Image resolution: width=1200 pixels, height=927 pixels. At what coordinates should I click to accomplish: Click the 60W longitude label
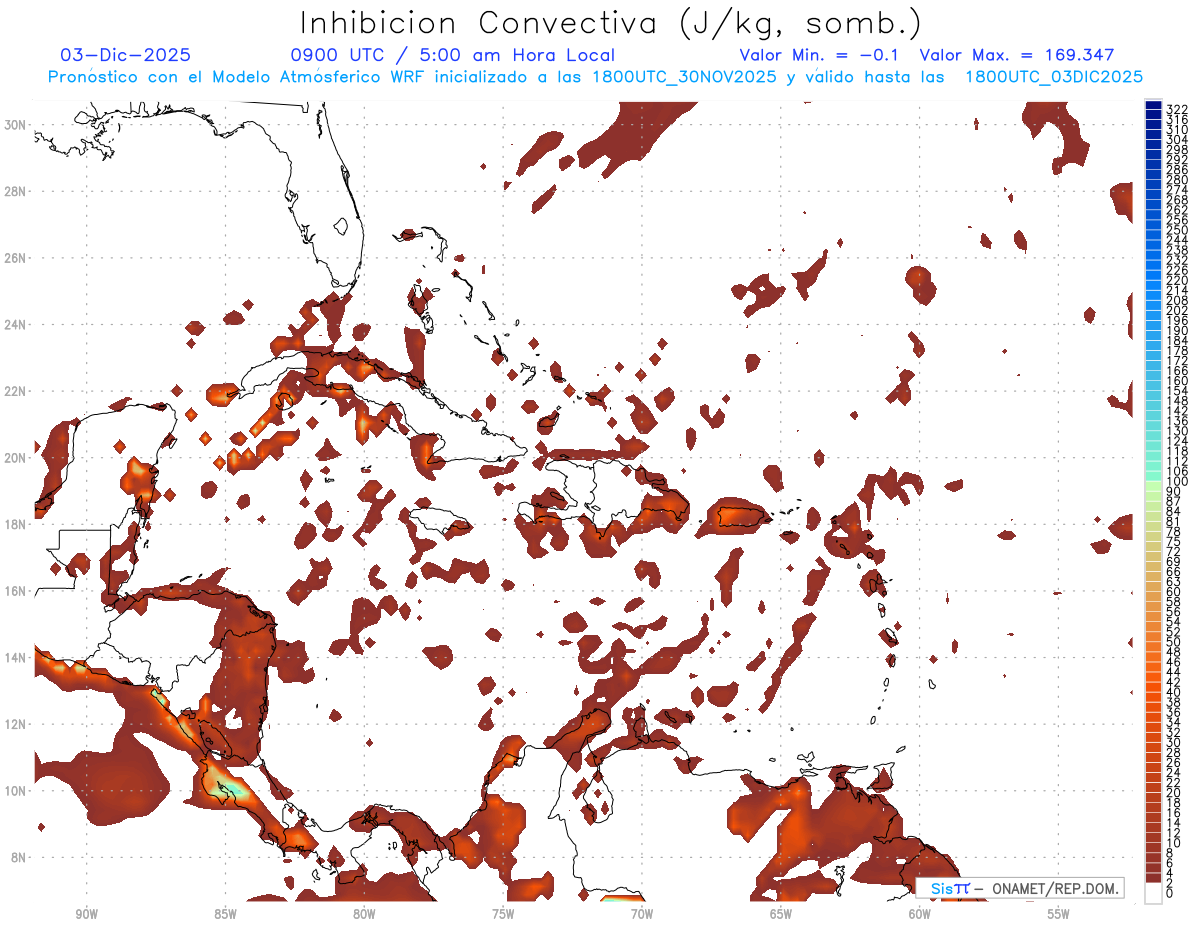pyautogui.click(x=920, y=914)
